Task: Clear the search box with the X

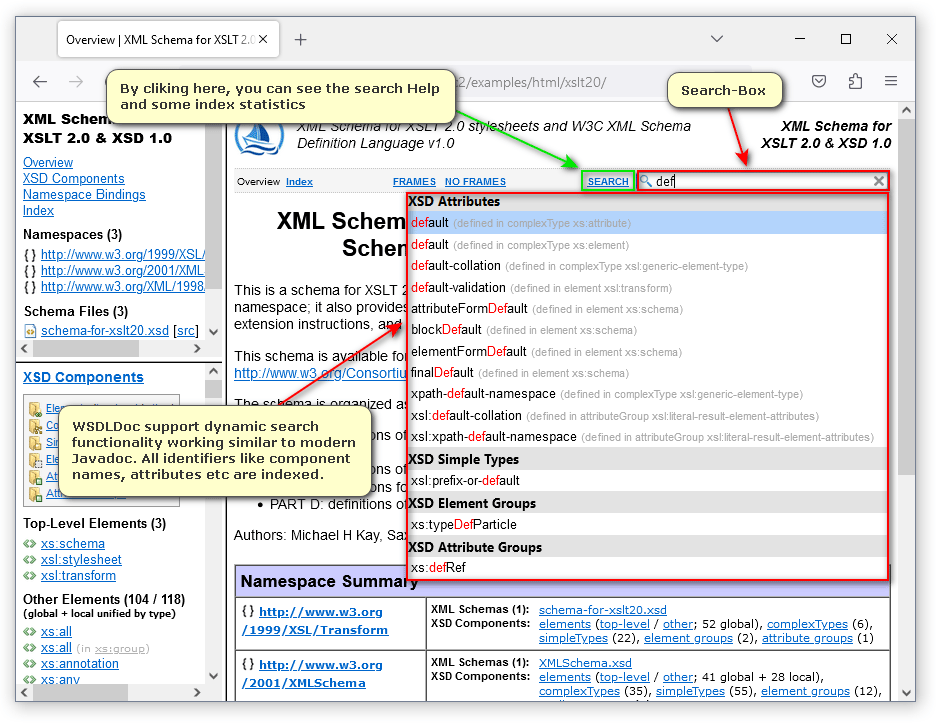Action: point(879,181)
